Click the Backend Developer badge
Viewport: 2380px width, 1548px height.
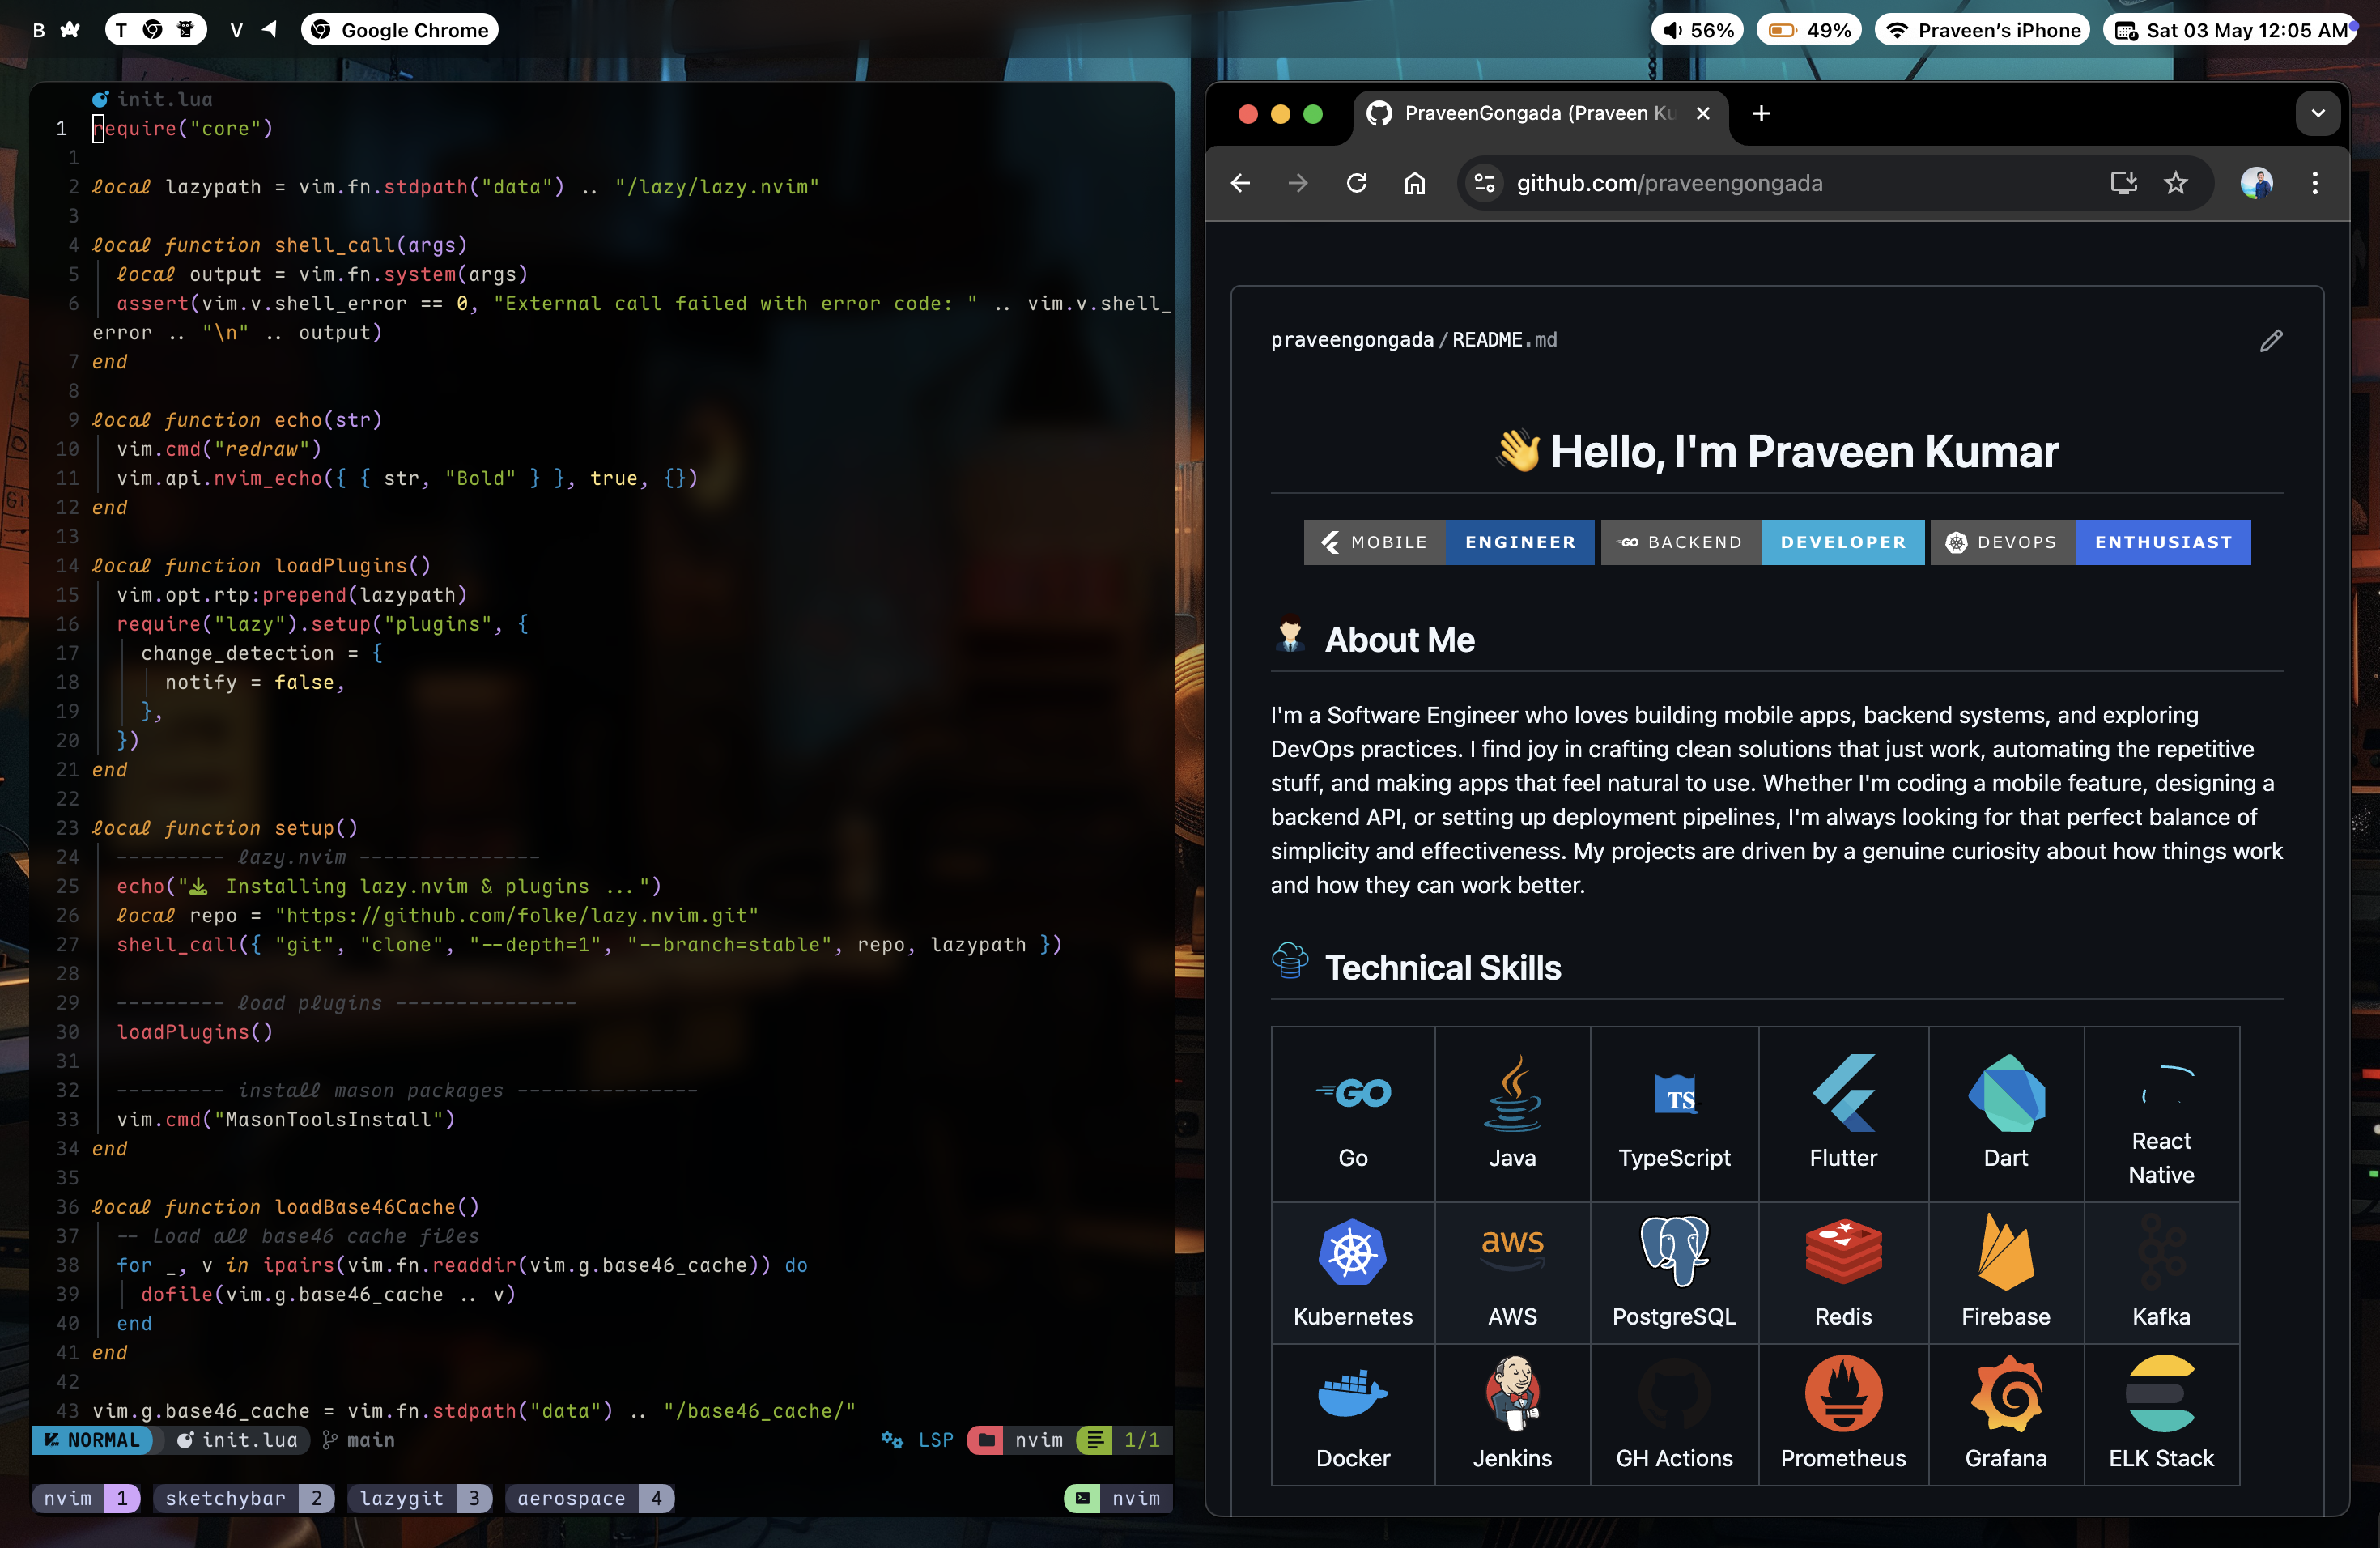1762,542
